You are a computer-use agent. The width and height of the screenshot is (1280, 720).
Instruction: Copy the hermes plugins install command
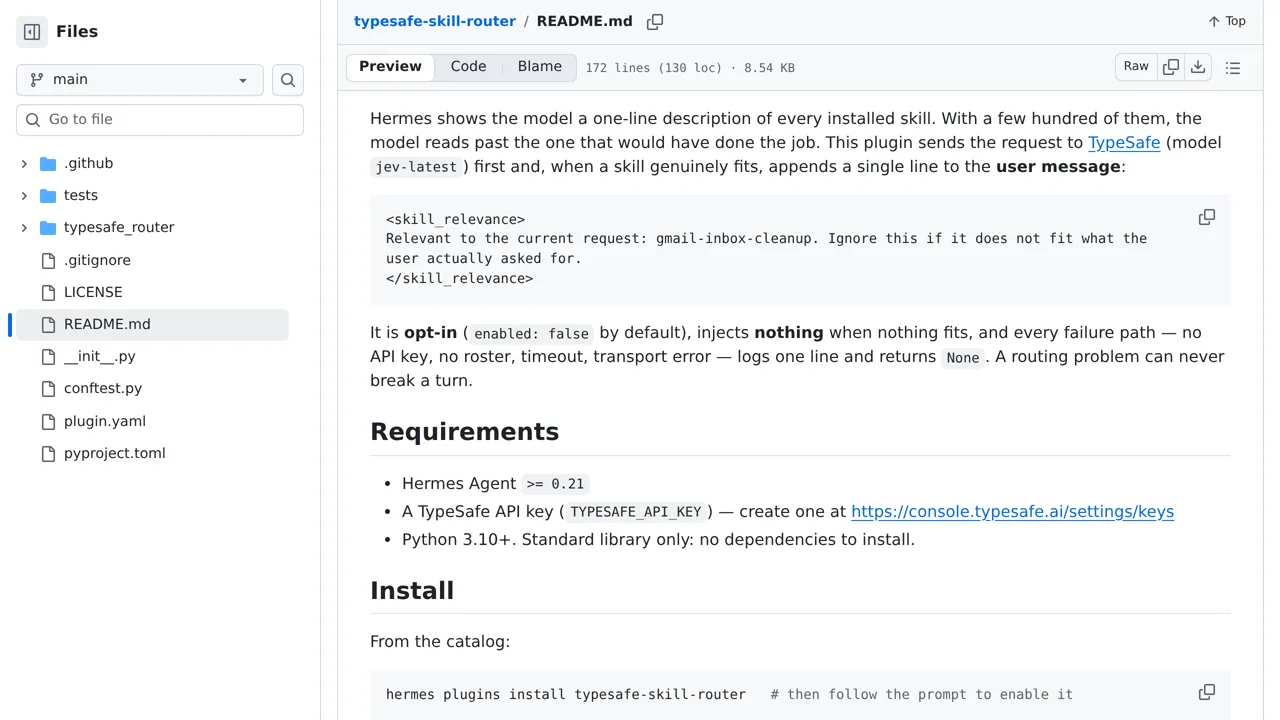point(1207,693)
